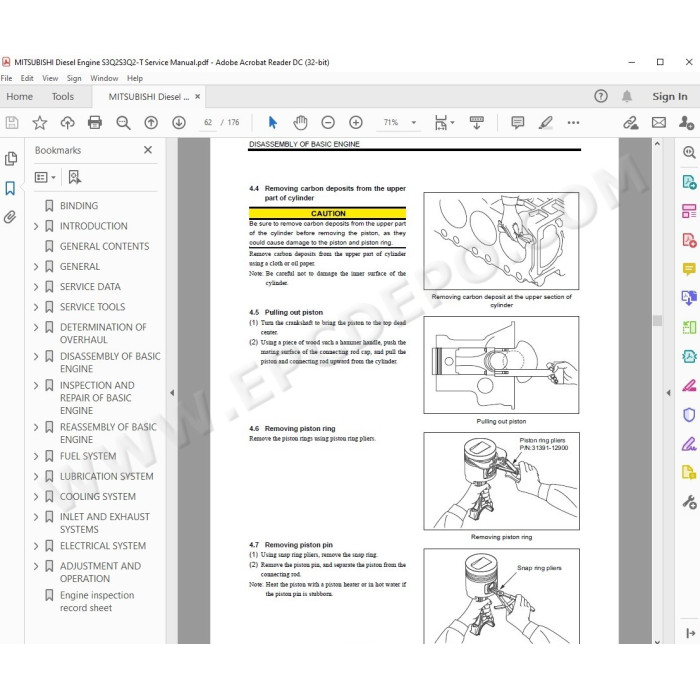The image size is (700, 700).
Task: Open the Window menu
Action: (x=104, y=78)
